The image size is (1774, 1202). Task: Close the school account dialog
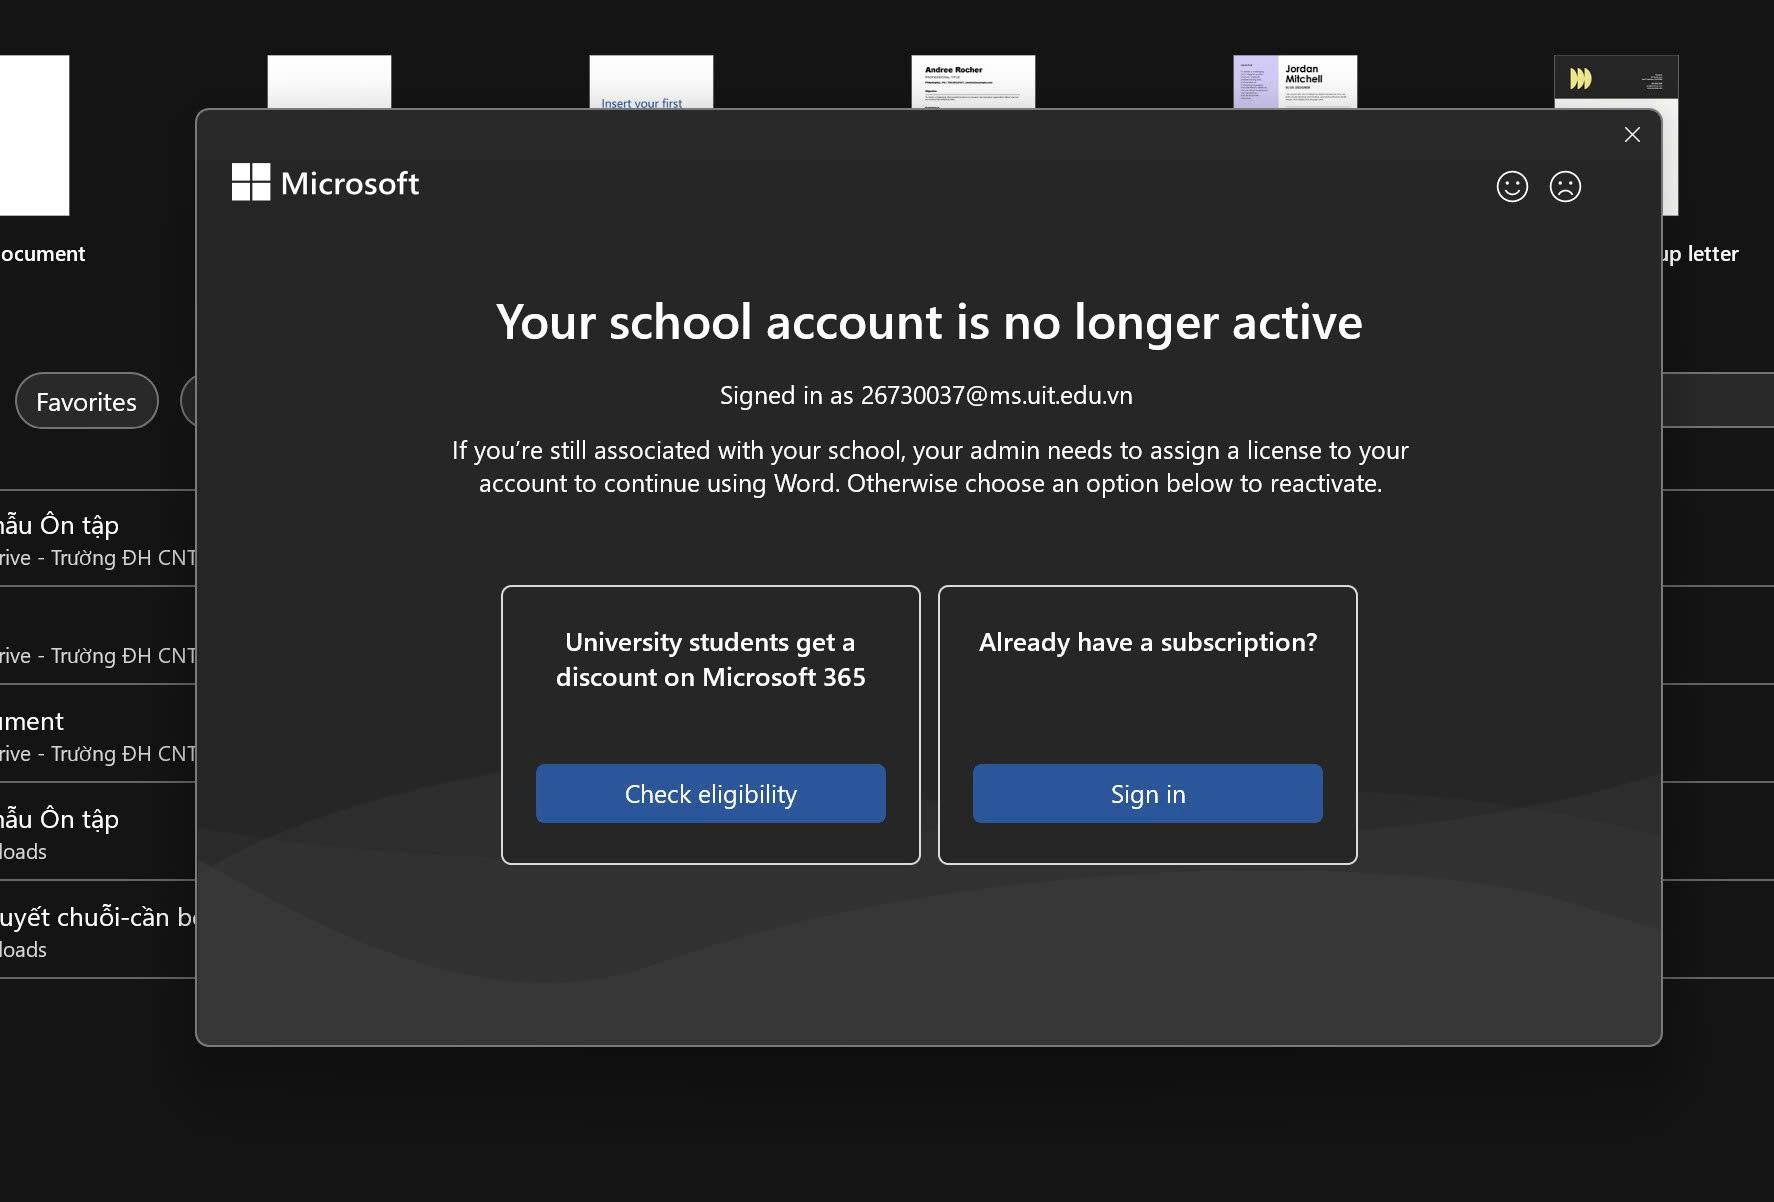click(x=1632, y=135)
